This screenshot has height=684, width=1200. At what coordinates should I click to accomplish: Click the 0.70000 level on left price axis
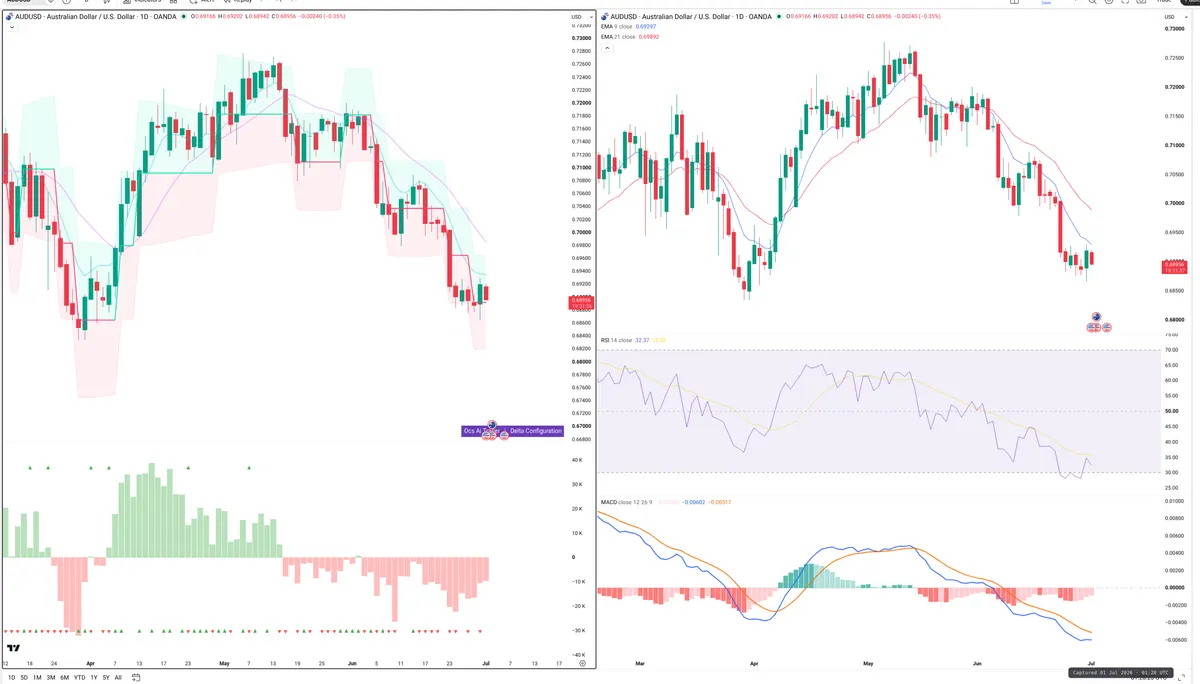580,232
